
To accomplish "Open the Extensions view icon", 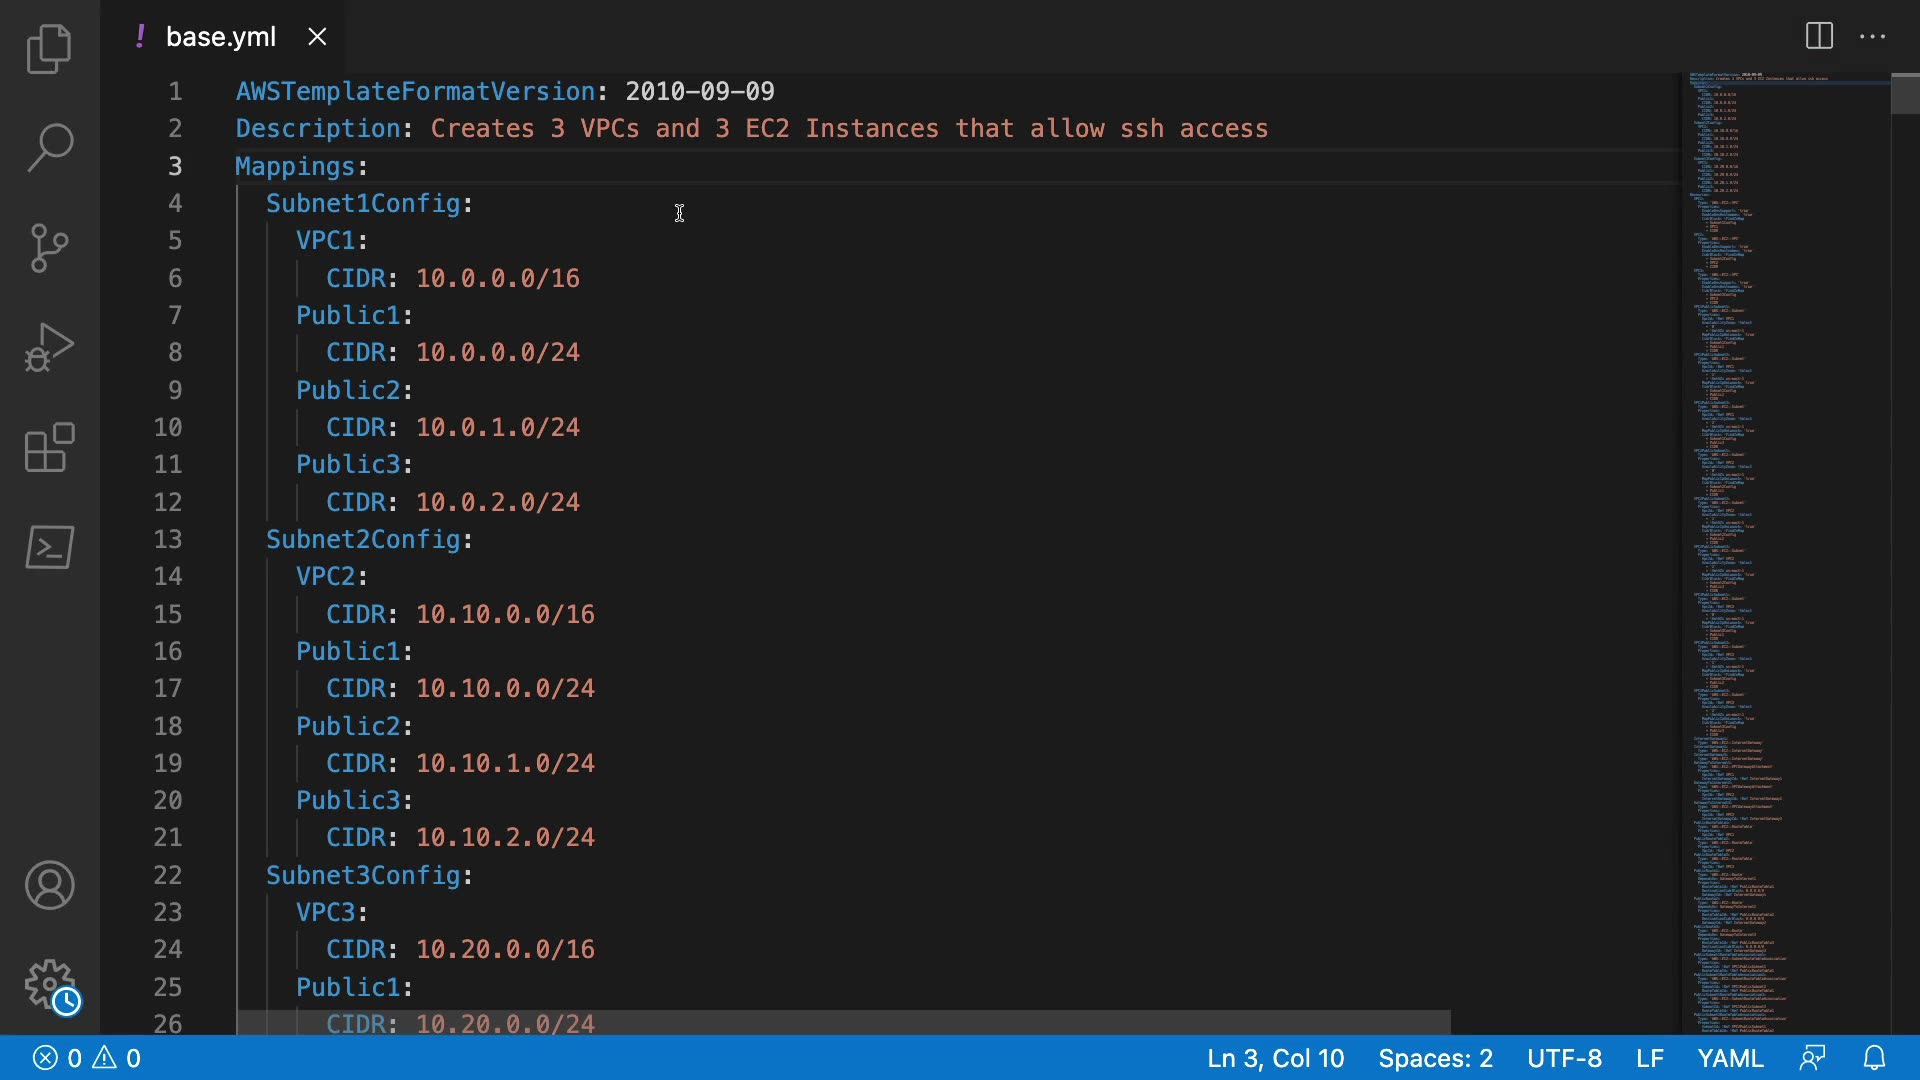I will [x=49, y=447].
